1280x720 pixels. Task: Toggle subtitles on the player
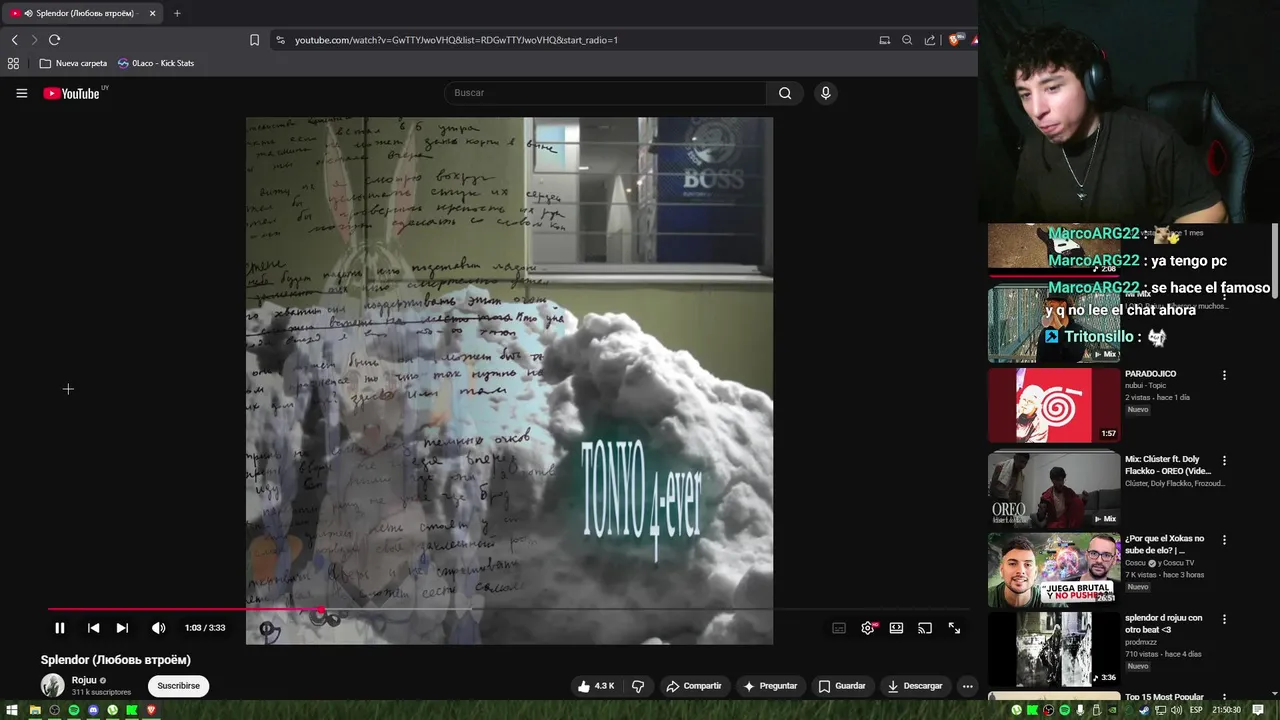[x=839, y=628]
